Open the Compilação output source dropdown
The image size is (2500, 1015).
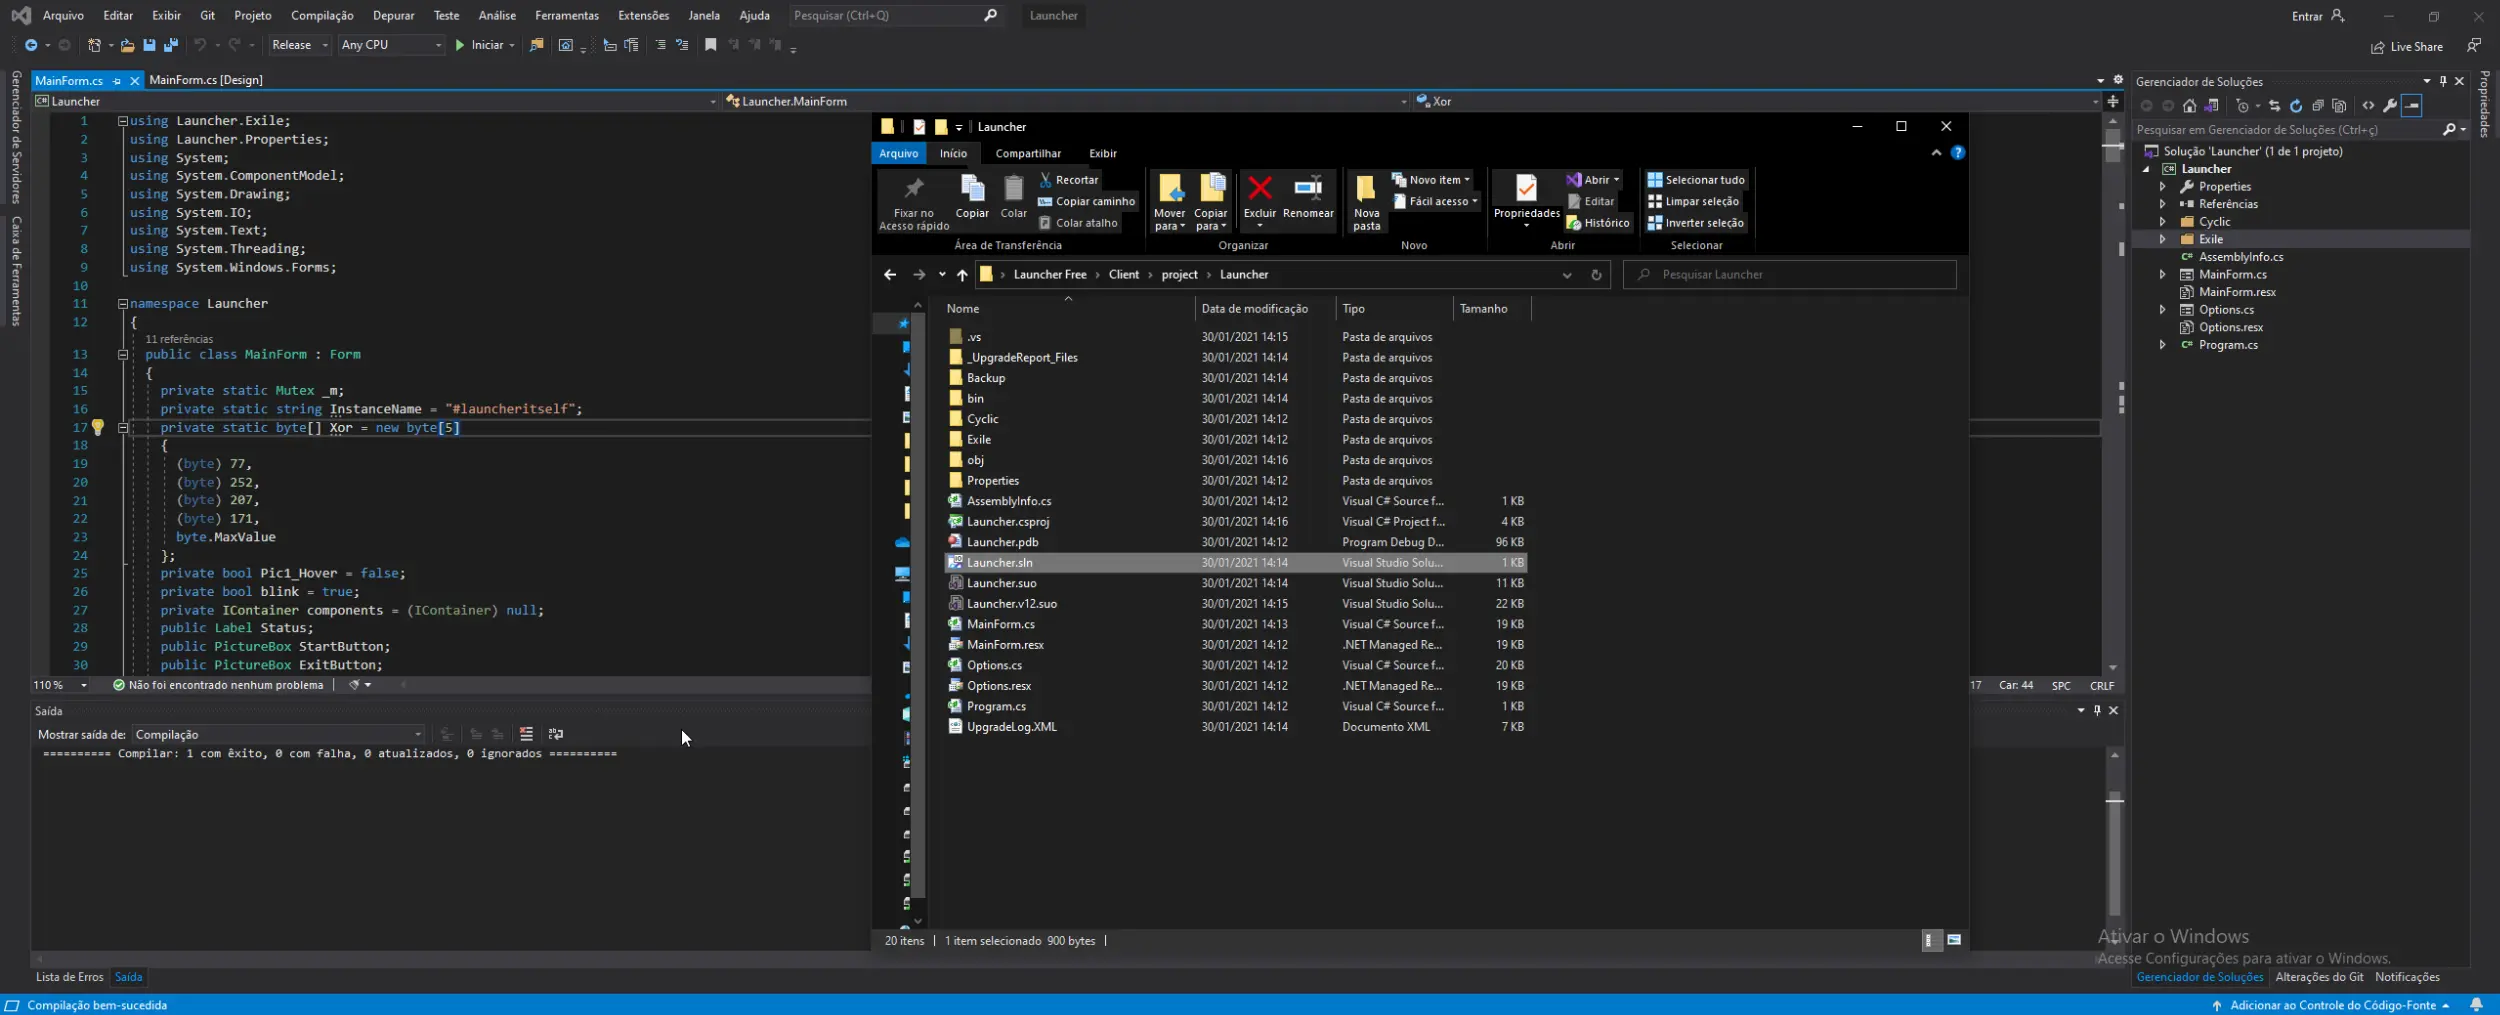point(278,734)
